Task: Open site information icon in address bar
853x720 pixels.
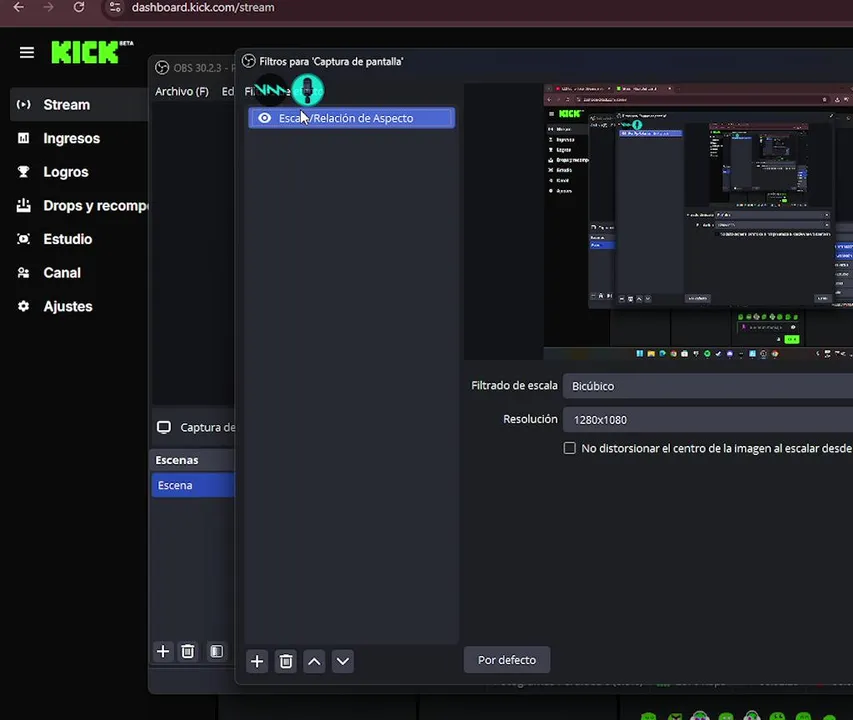Action: (x=115, y=8)
